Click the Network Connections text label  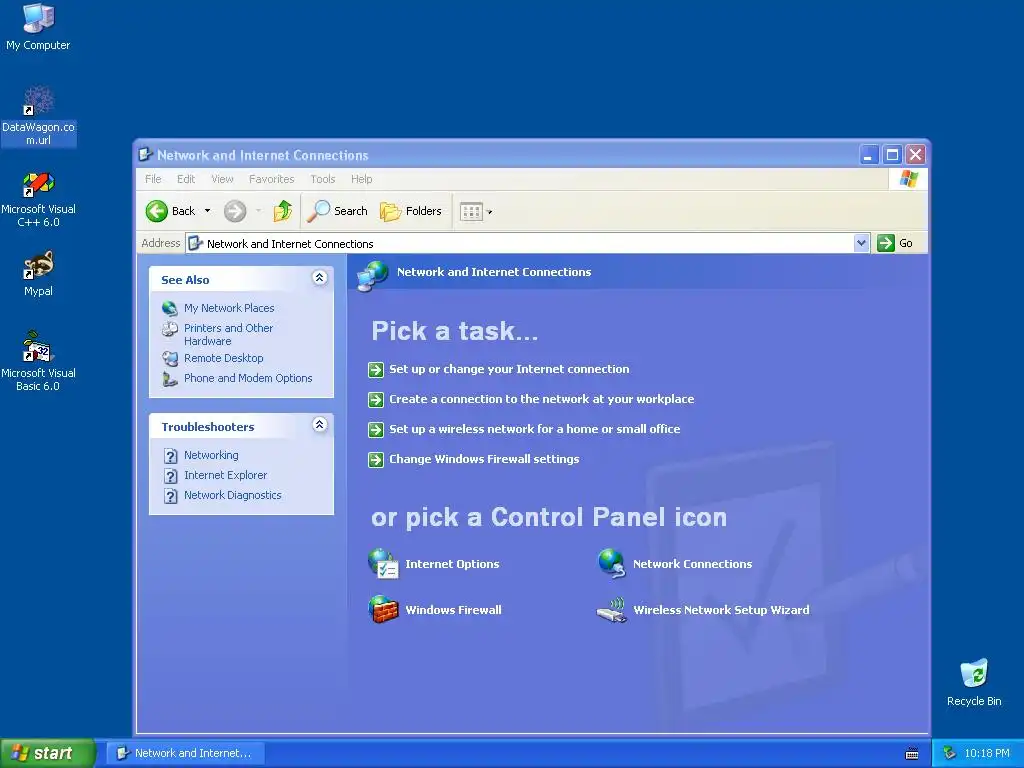(x=692, y=564)
